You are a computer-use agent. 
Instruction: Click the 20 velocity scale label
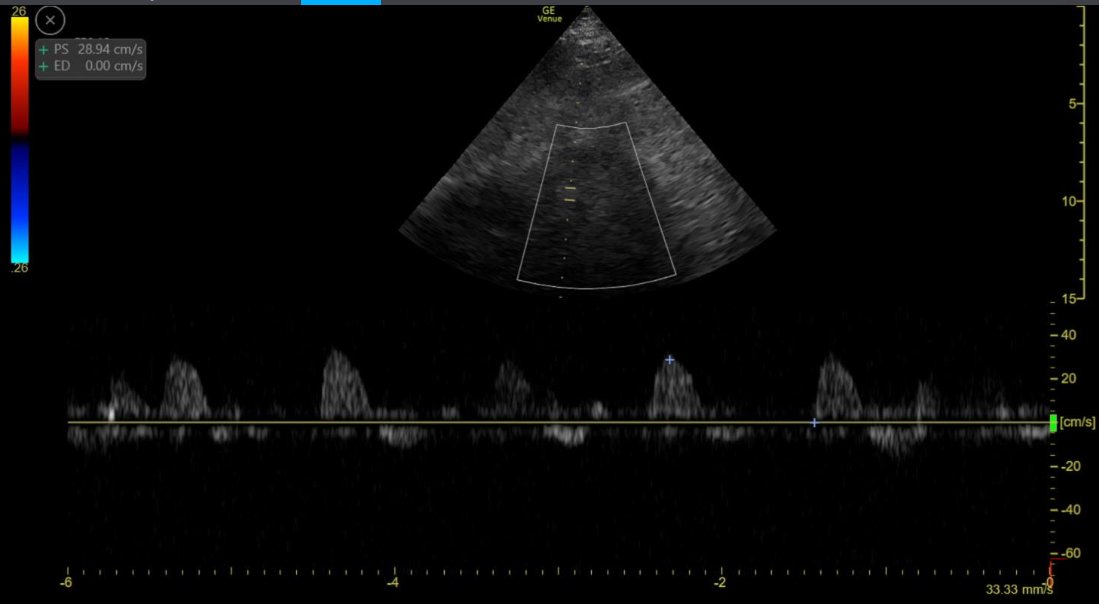click(x=1069, y=379)
